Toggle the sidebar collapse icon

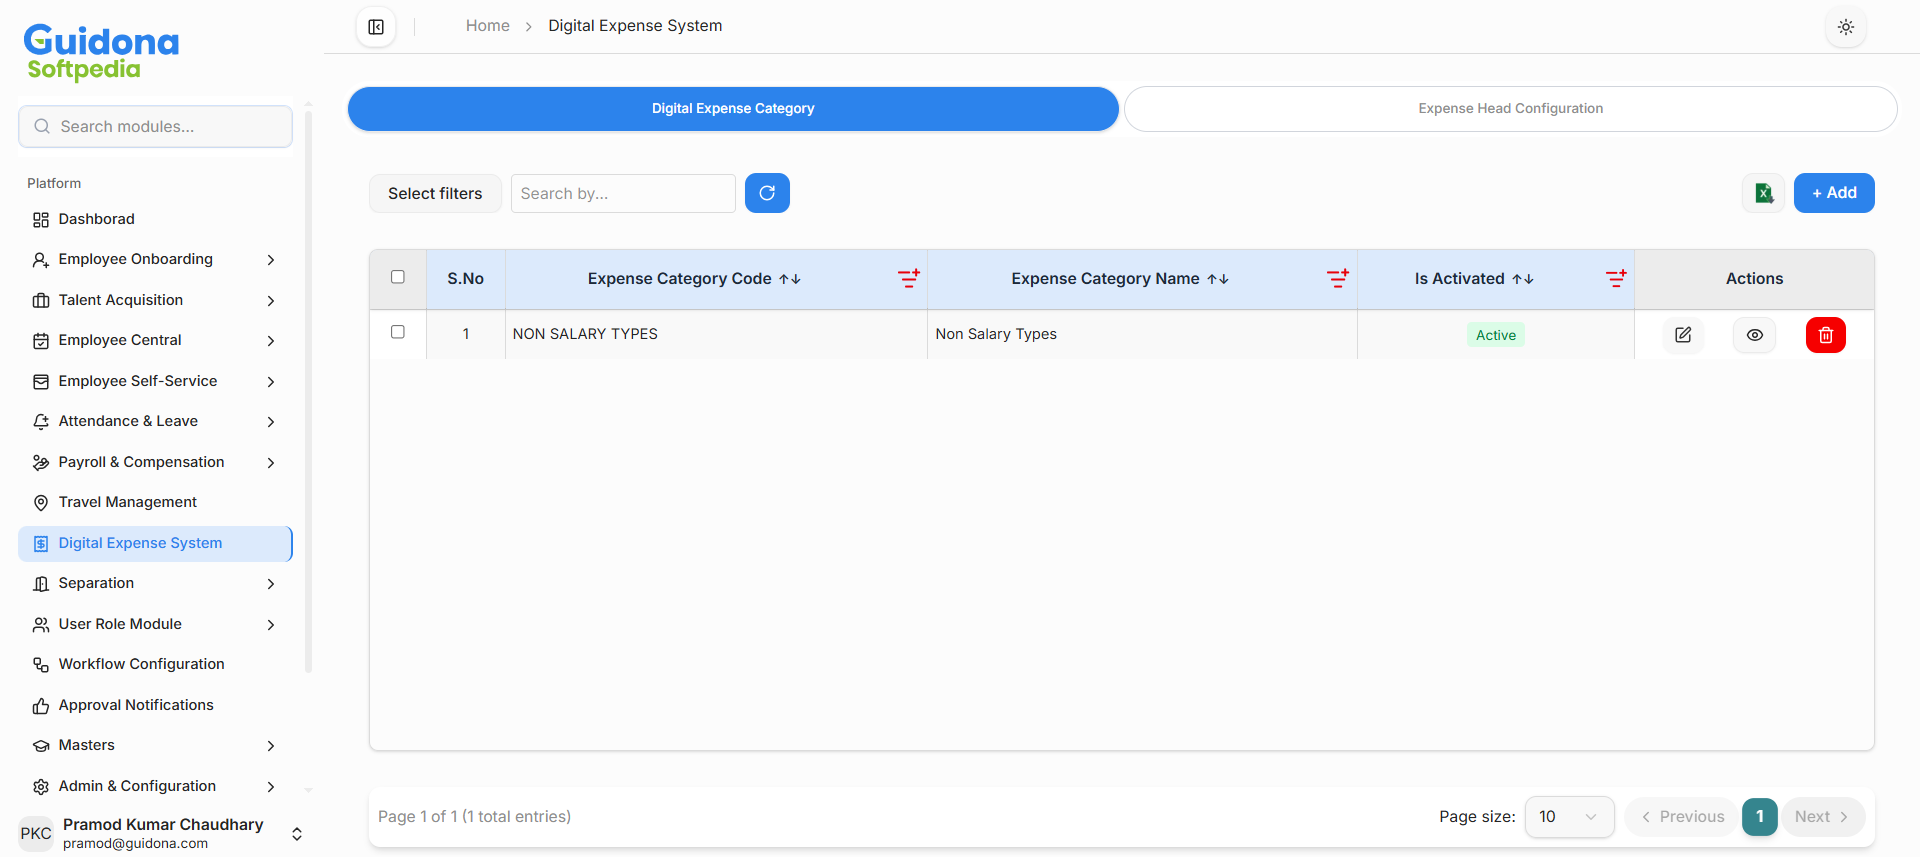point(376,27)
